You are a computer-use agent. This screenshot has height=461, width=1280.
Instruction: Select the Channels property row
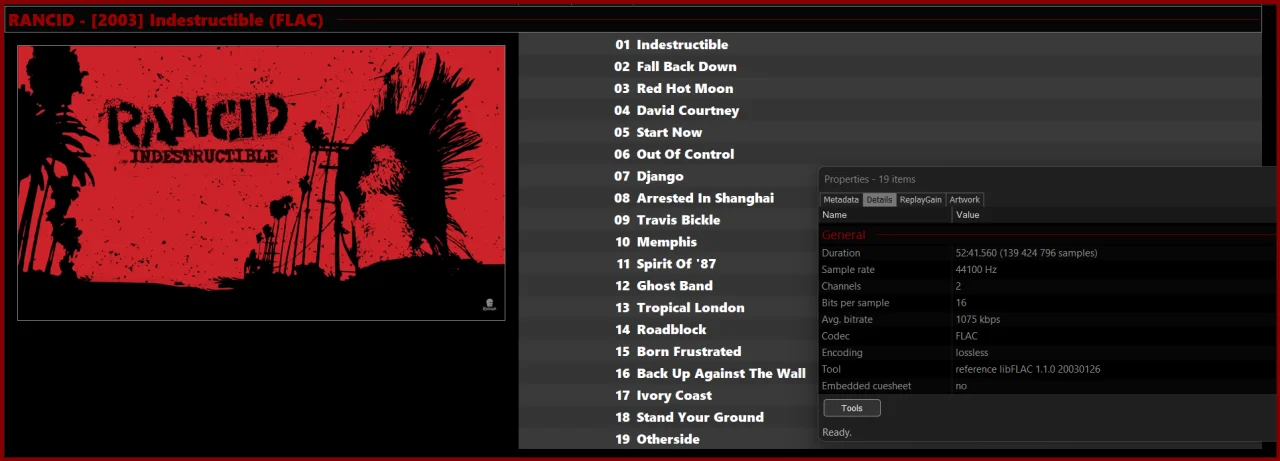pos(1049,286)
